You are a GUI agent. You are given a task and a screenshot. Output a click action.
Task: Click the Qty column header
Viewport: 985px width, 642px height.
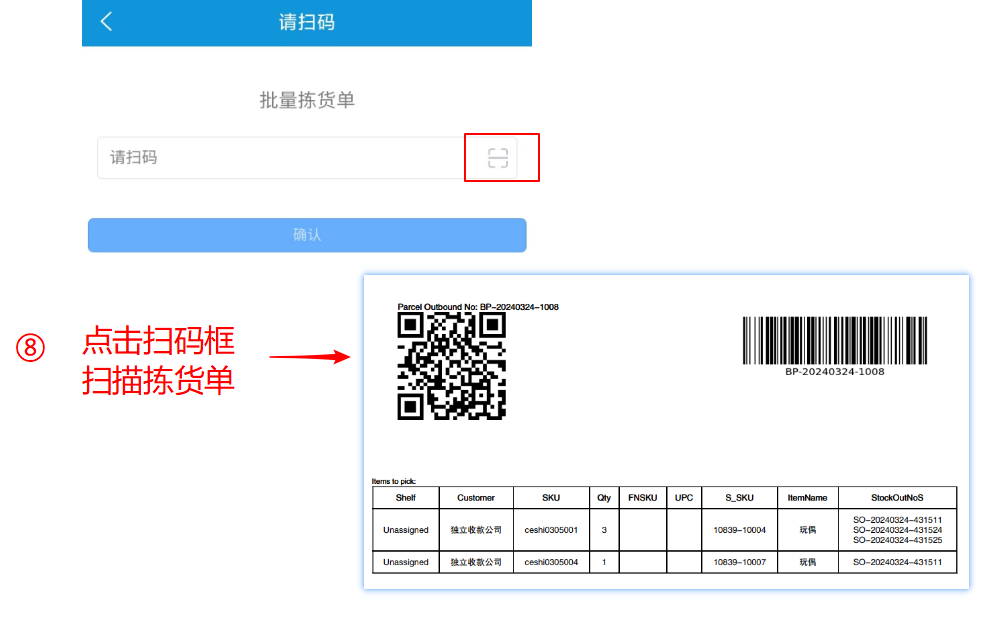pyautogui.click(x=604, y=498)
